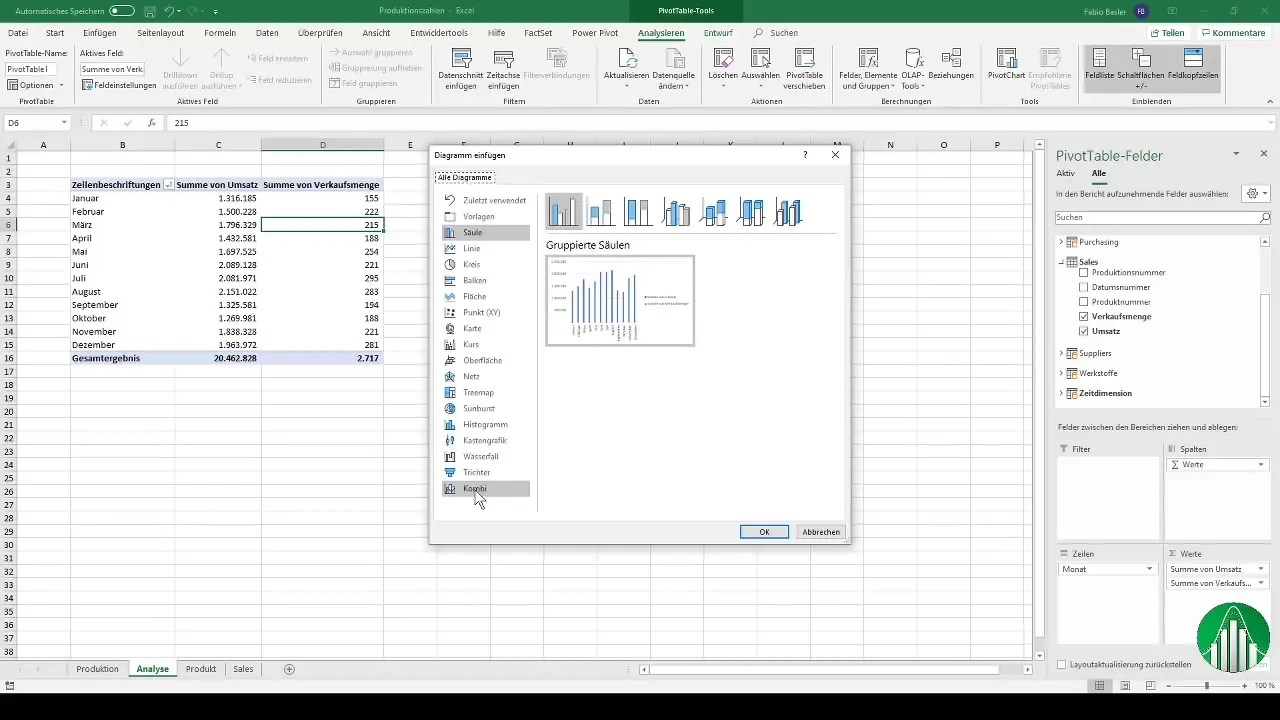1280x720 pixels.
Task: Click the PivotChart ribbon icon
Action: click(x=1008, y=63)
